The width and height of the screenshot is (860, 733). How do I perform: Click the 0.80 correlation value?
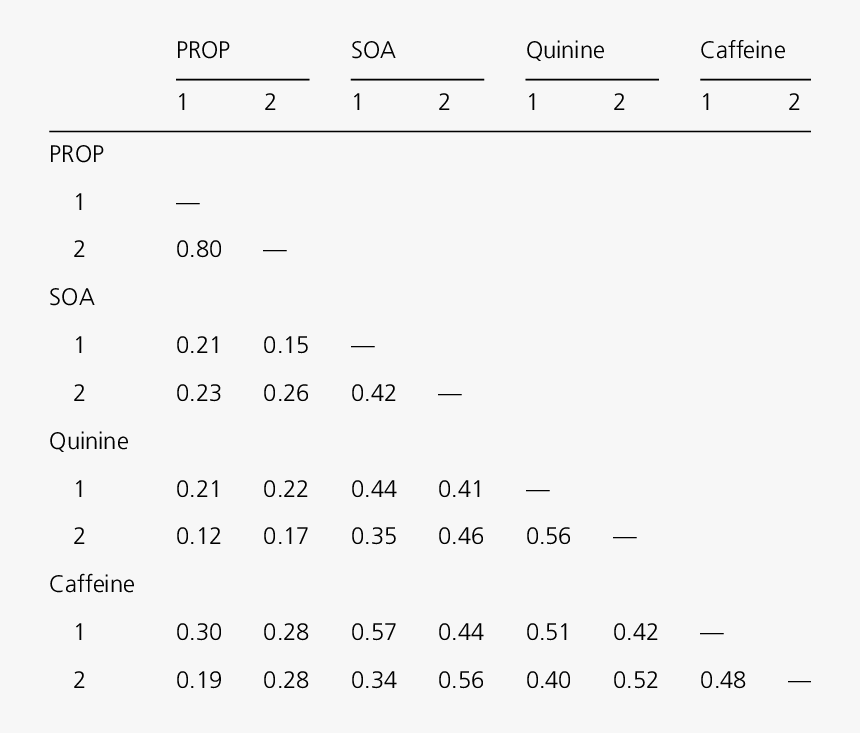[199, 249]
